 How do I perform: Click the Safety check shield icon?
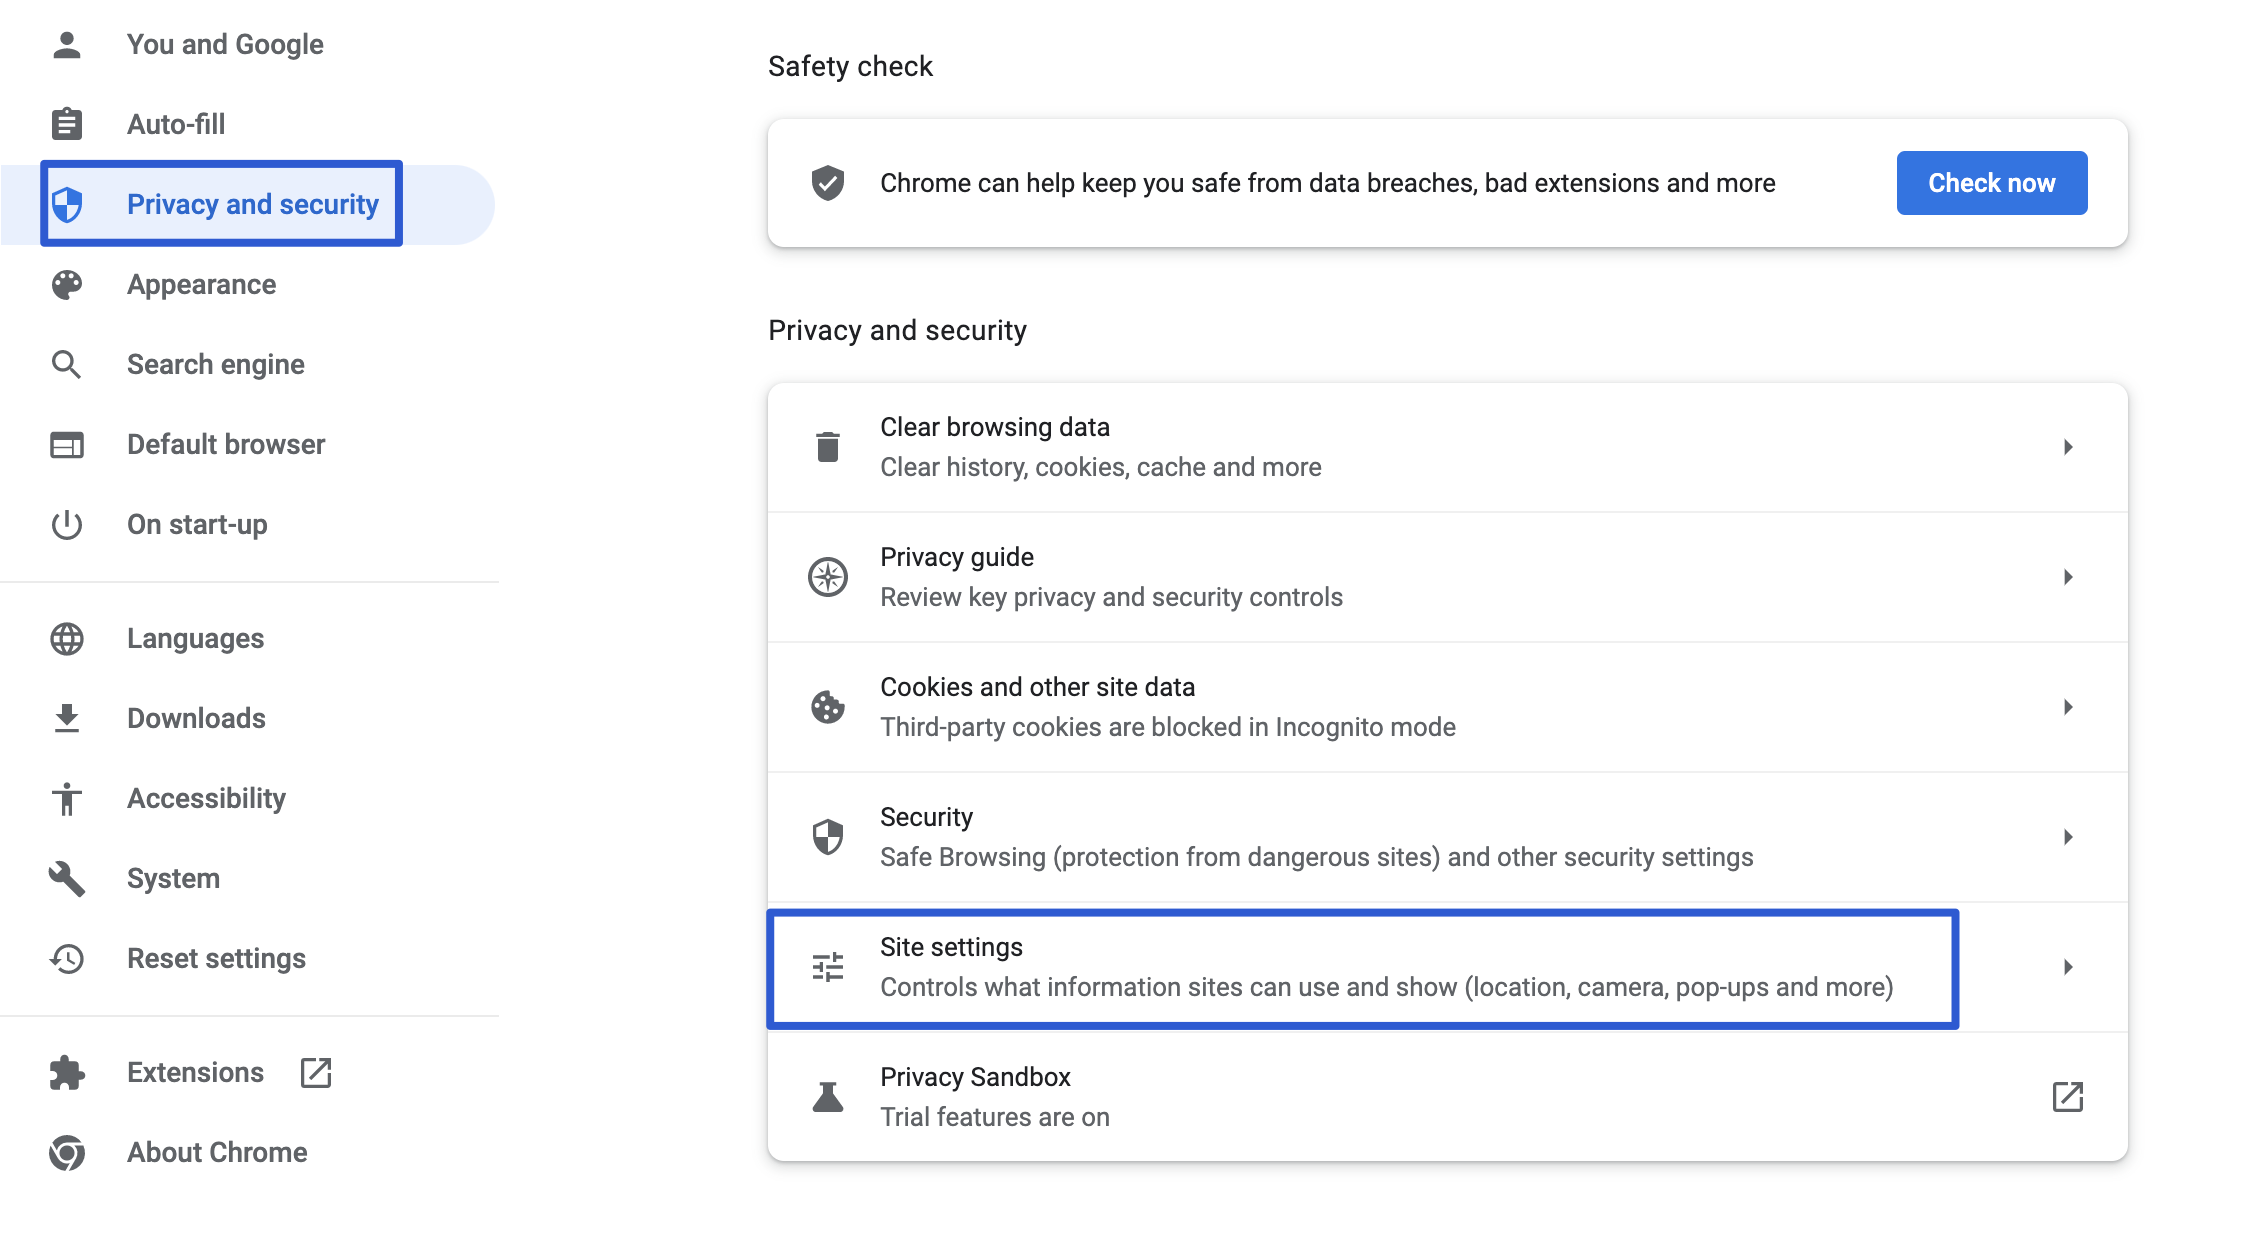click(x=828, y=183)
